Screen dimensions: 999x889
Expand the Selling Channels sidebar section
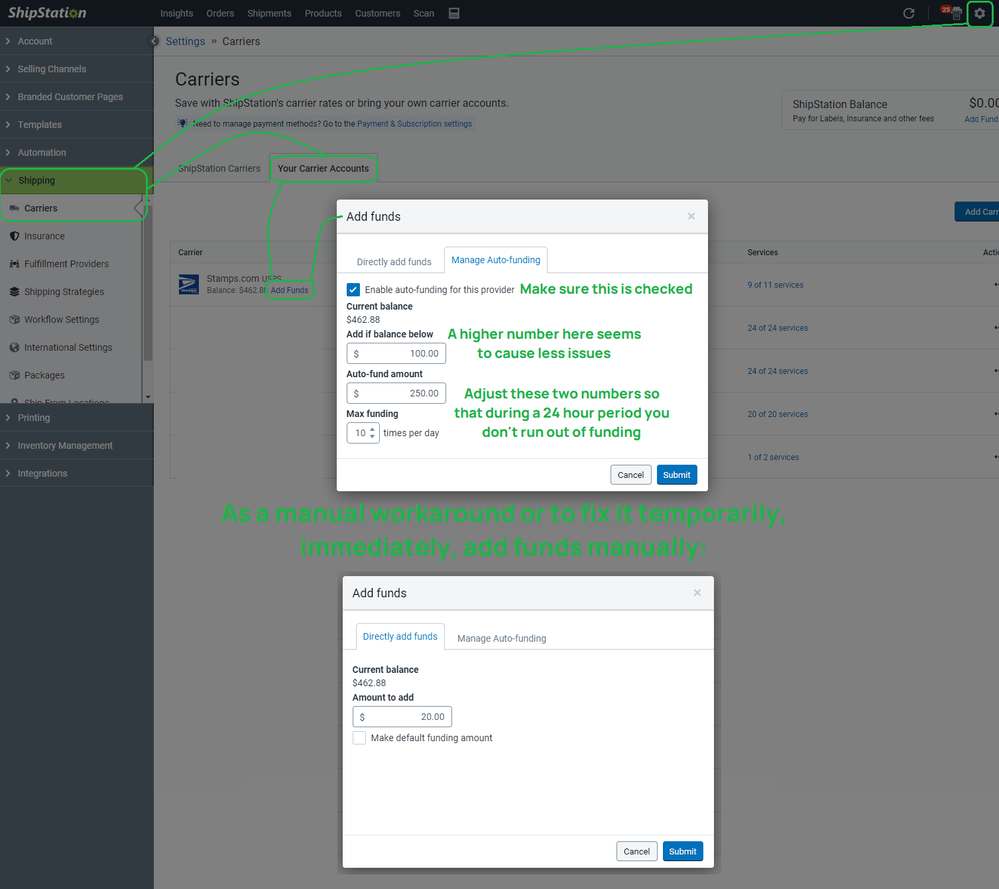(51, 69)
